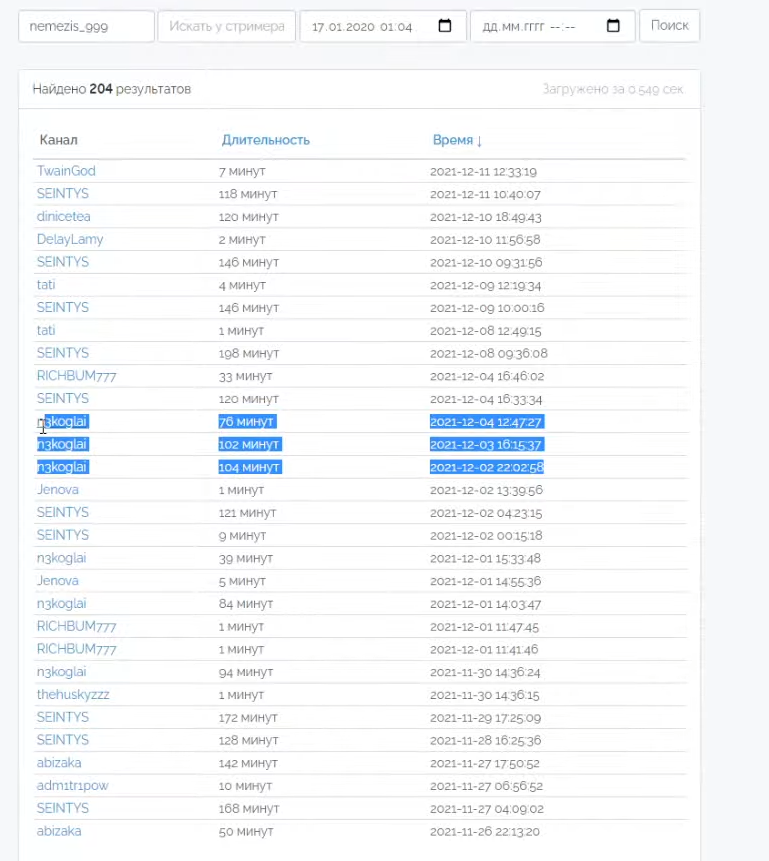Open tati link dated 2021-12-09 12:19:34
Screen dimensions: 769x861
pos(46,285)
